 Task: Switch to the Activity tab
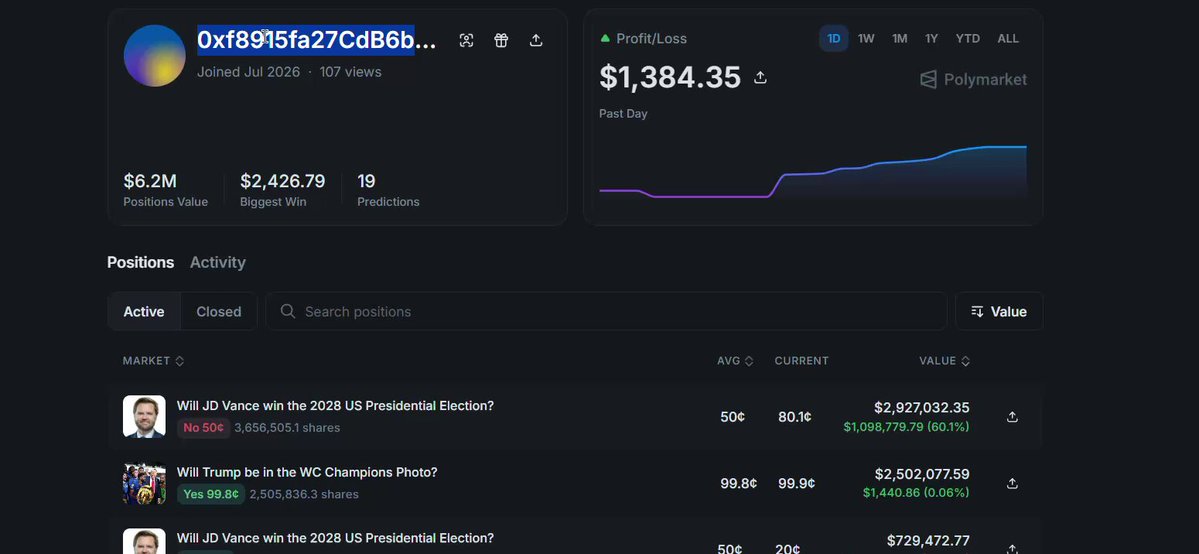tap(218, 262)
